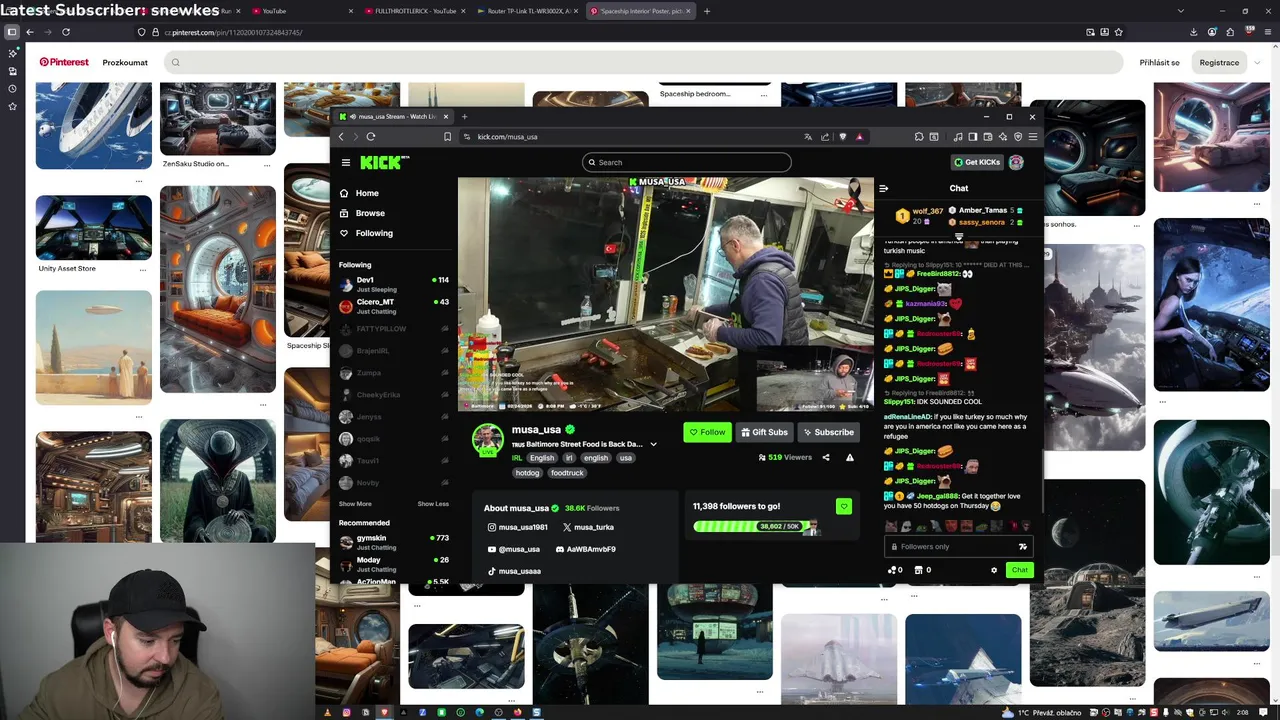The image size is (1280, 720).
Task: Expand the stream title chevron
Action: point(653,444)
